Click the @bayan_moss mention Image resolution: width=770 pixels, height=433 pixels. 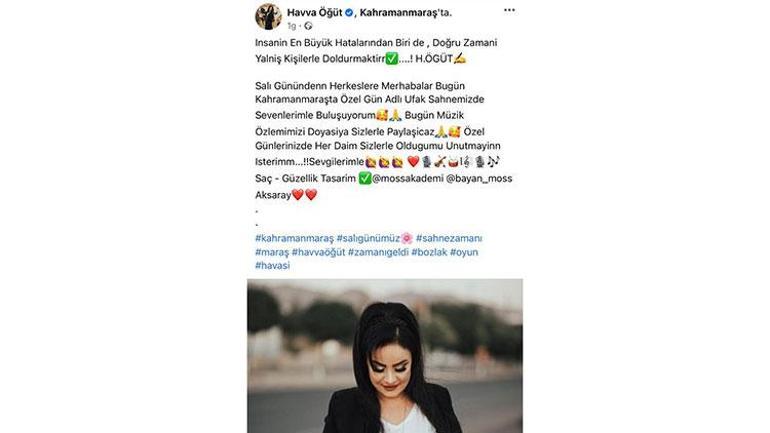(x=479, y=179)
